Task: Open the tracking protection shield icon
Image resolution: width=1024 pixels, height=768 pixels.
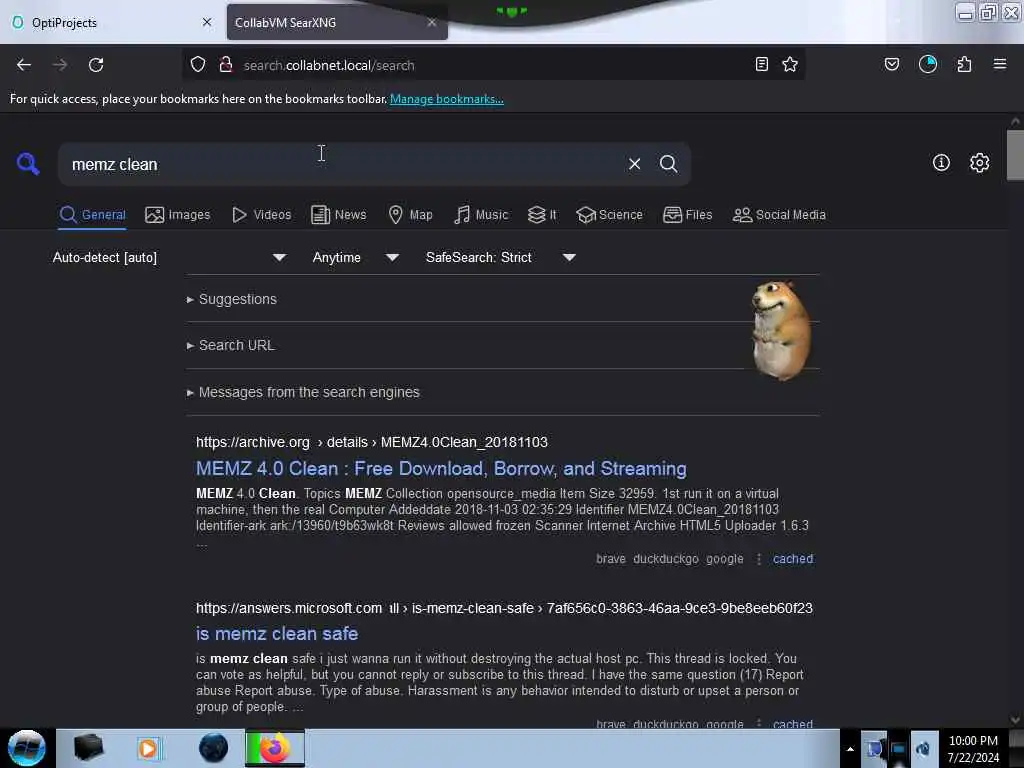Action: pos(198,65)
